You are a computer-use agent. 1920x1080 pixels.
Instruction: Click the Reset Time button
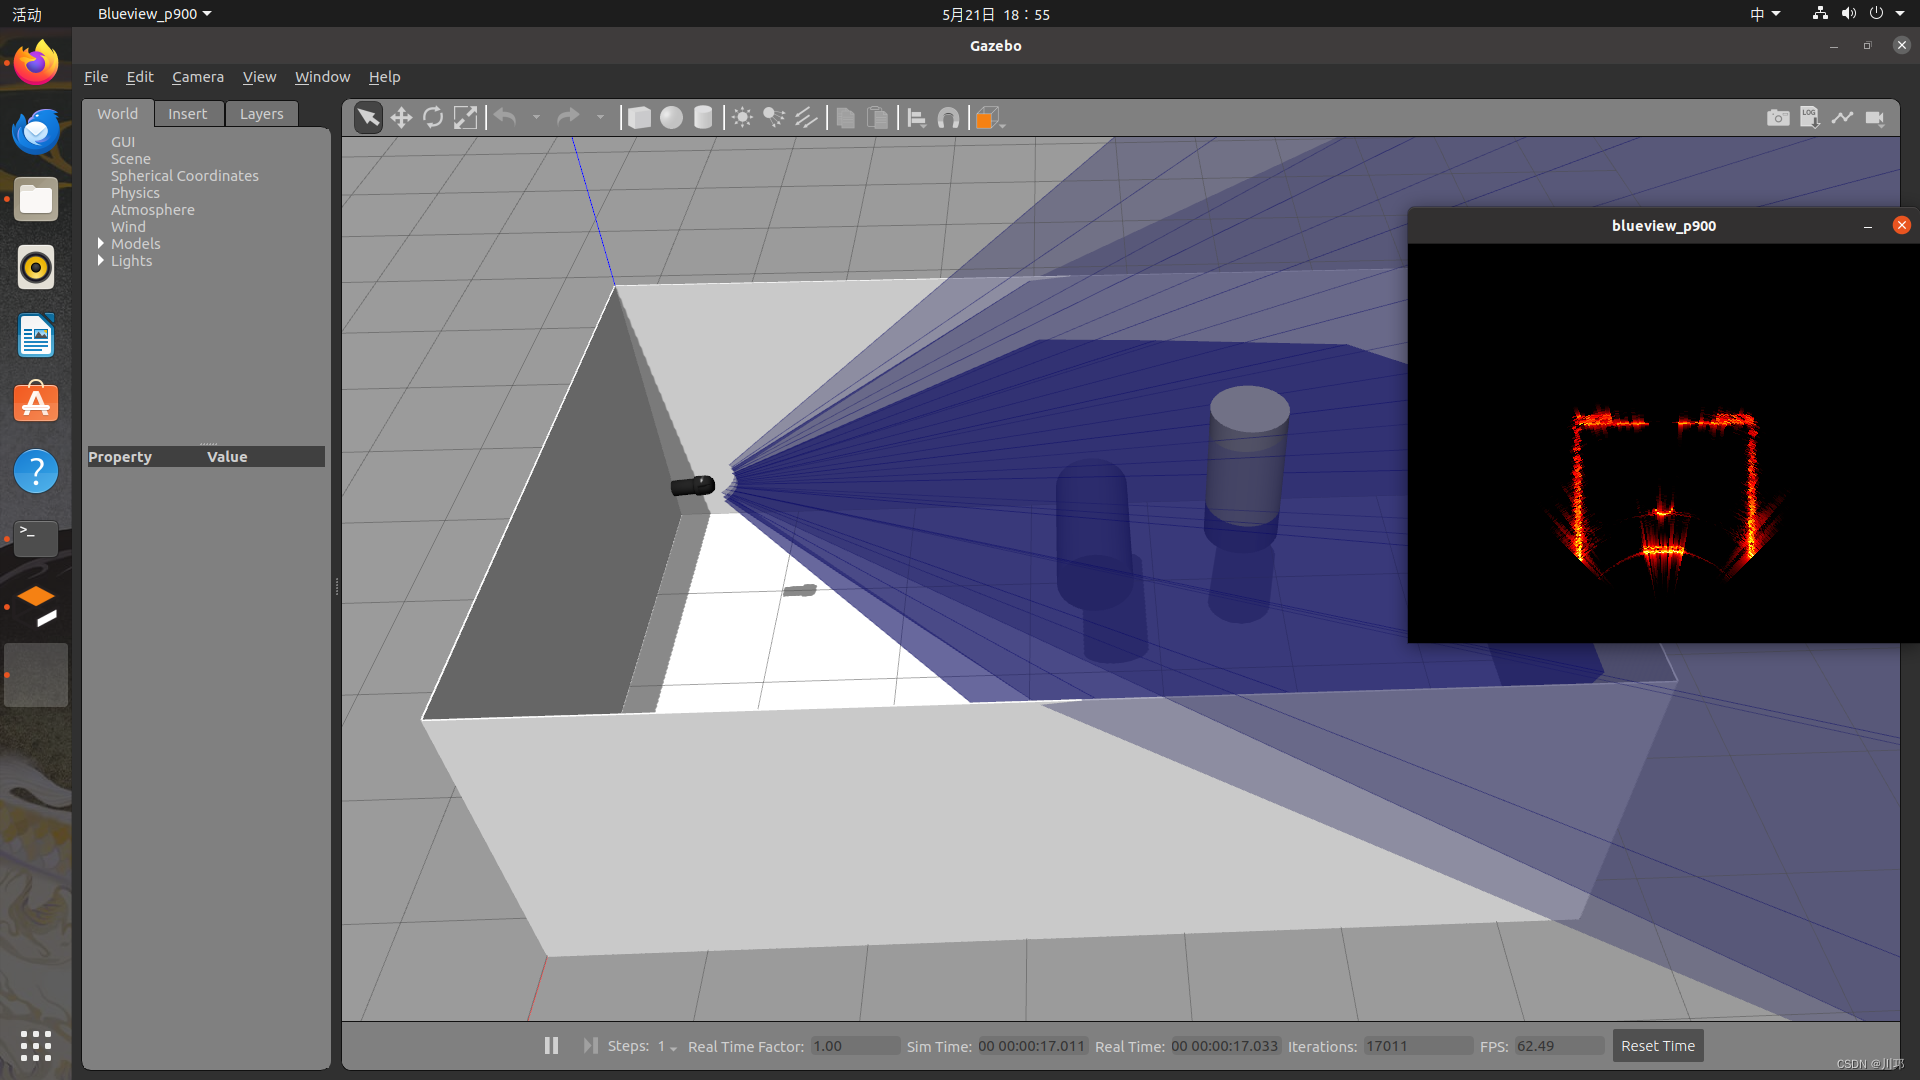click(1657, 1046)
